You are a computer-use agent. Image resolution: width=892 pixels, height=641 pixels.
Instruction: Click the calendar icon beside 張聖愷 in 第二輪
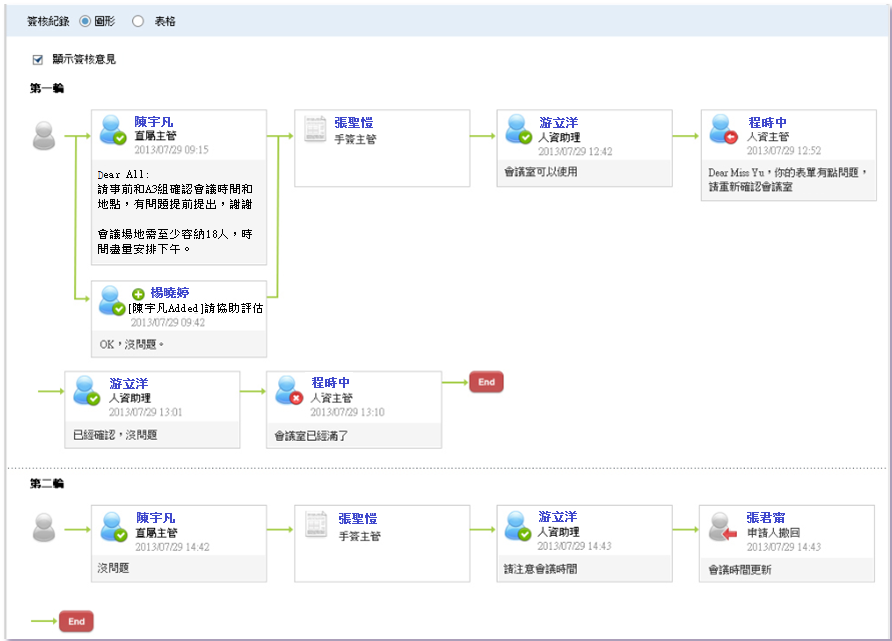pyautogui.click(x=316, y=524)
